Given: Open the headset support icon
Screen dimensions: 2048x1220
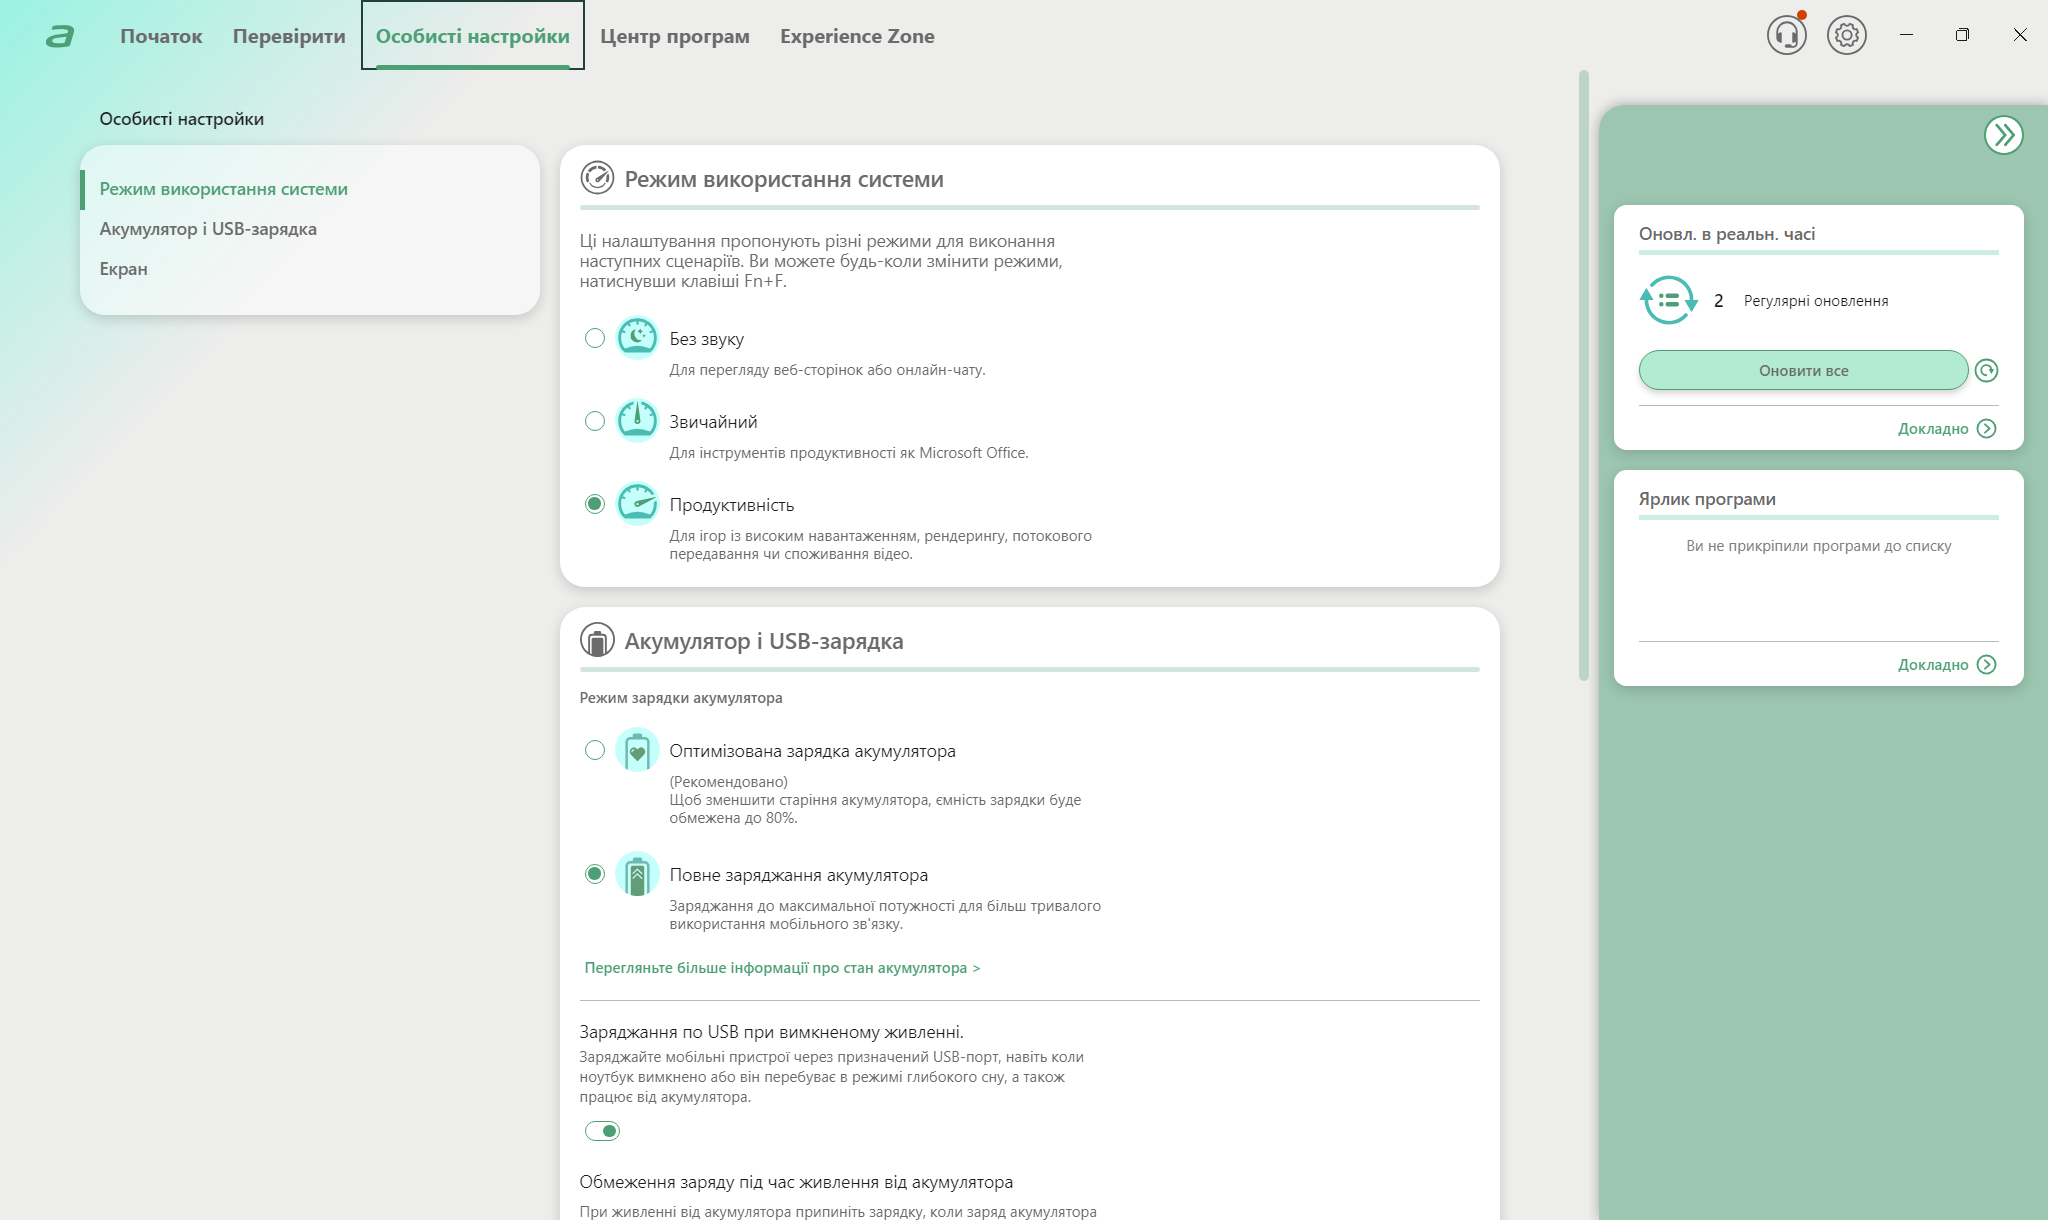Looking at the screenshot, I should (x=1786, y=36).
